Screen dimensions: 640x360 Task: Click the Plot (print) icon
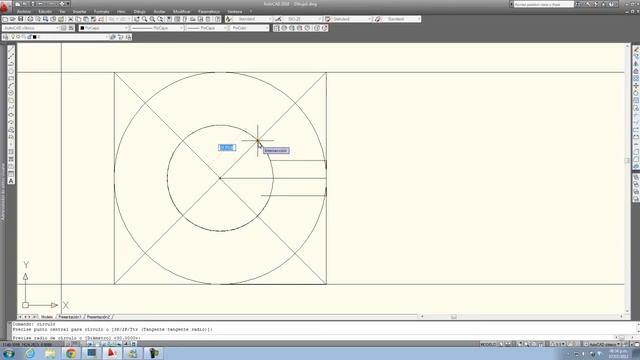[30, 19]
